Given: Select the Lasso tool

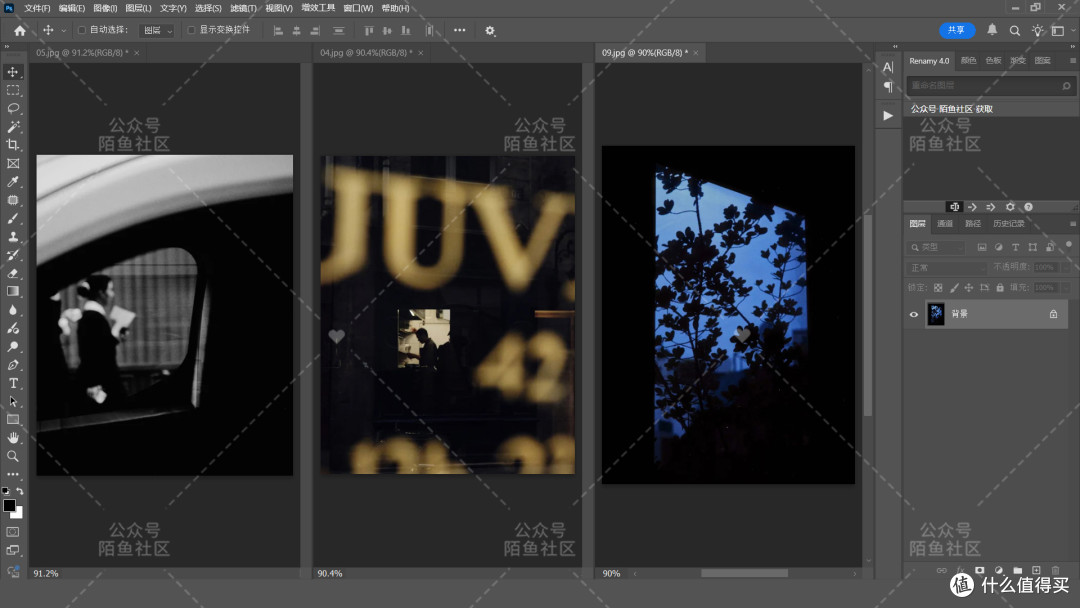Looking at the screenshot, I should (13, 108).
